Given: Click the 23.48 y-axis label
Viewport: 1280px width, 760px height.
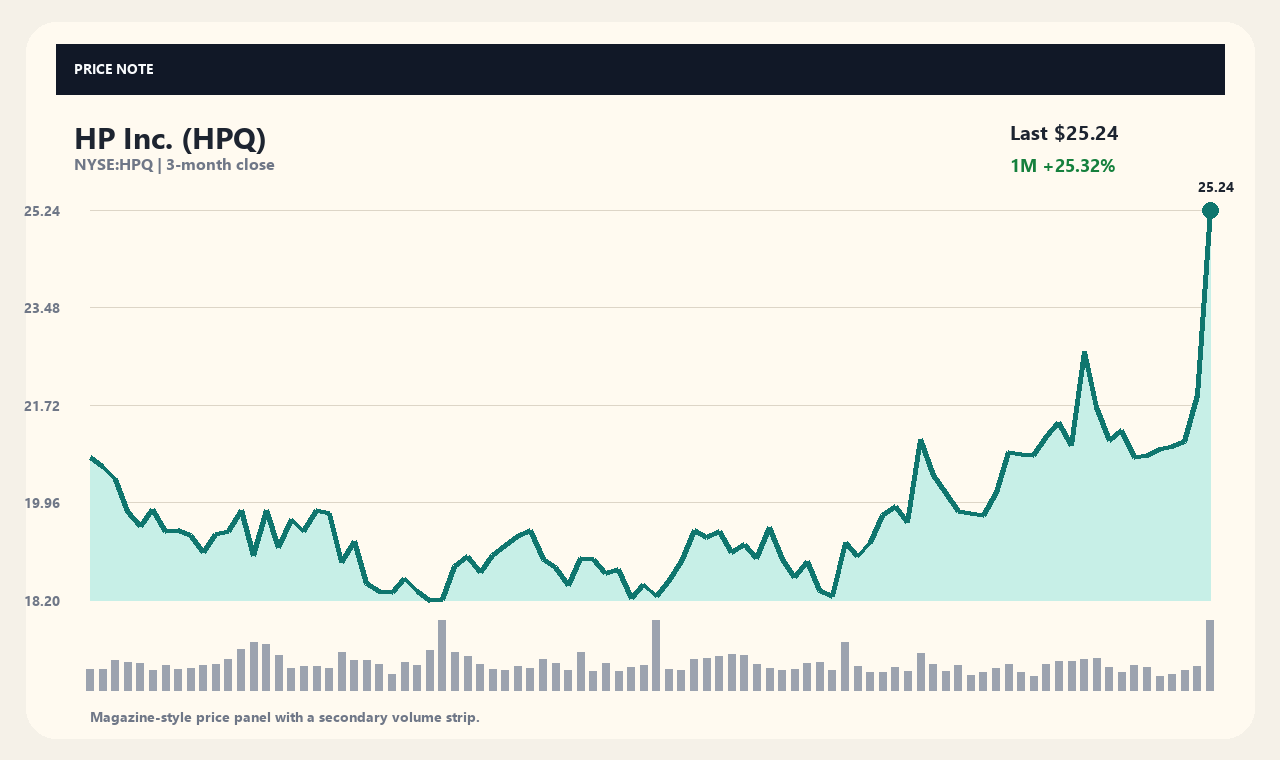Looking at the screenshot, I should [43, 308].
